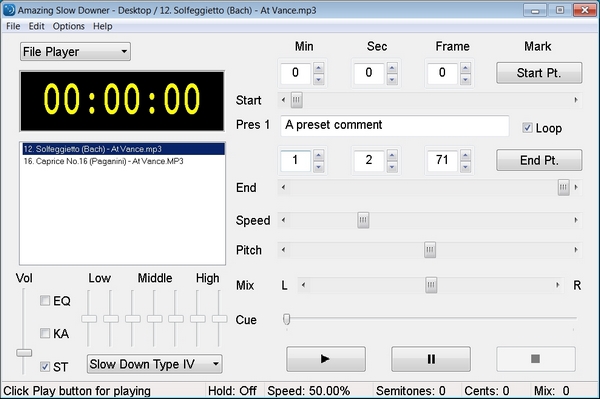Start playback with the Play button

coord(326,359)
